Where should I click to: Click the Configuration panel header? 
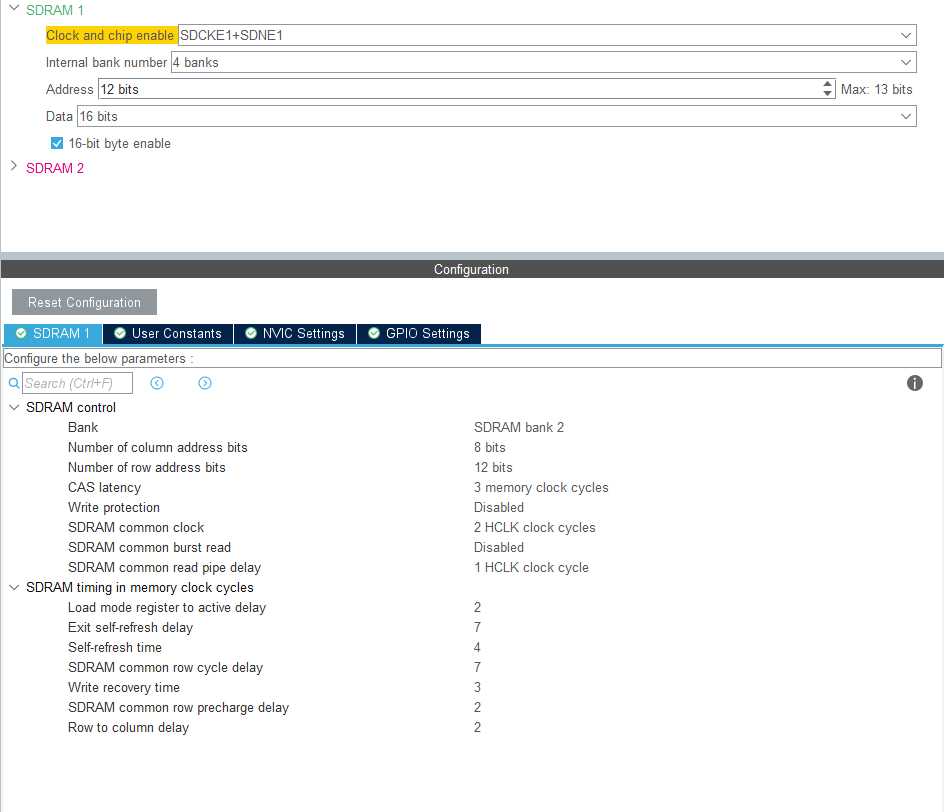tap(472, 269)
